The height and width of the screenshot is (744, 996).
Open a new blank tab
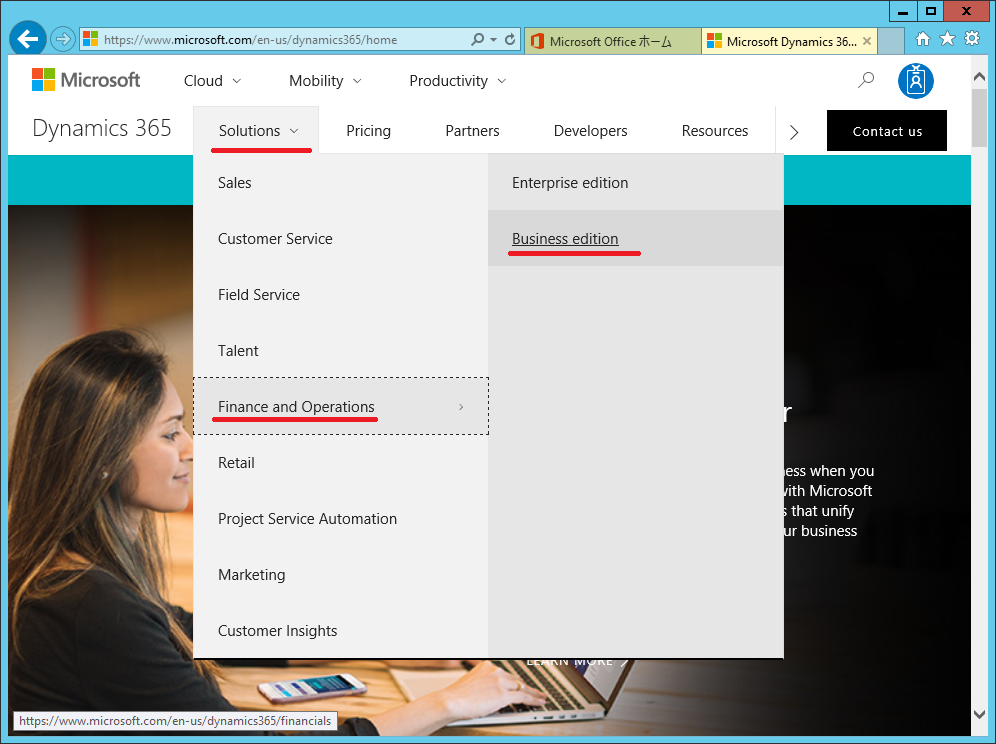(891, 41)
